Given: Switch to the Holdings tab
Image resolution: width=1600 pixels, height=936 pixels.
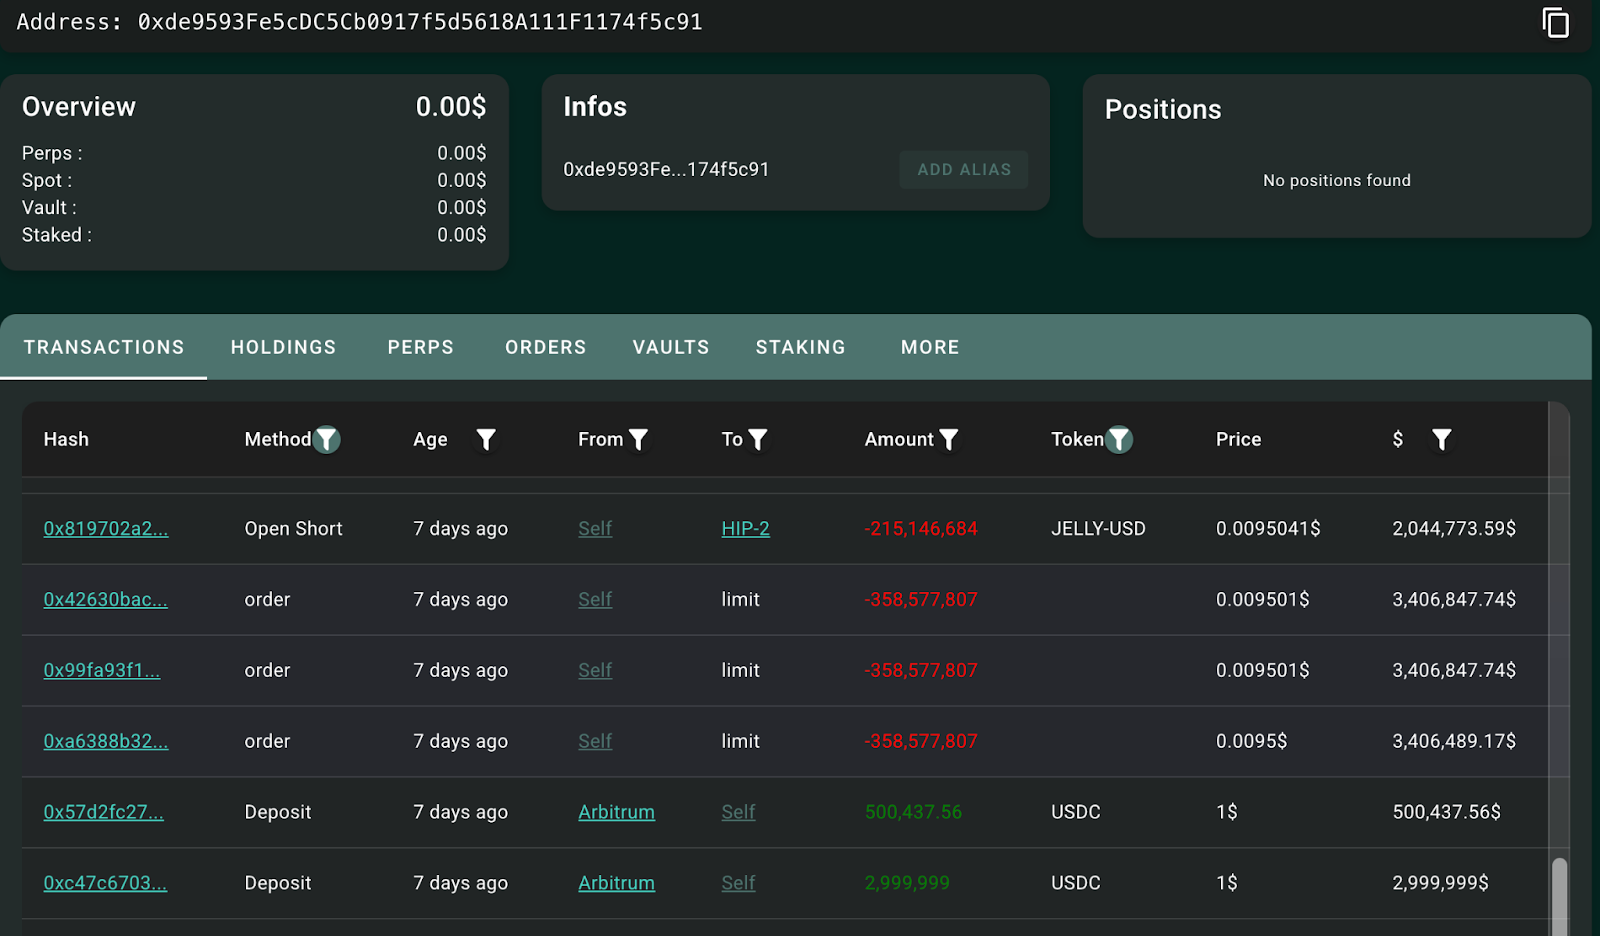Looking at the screenshot, I should pyautogui.click(x=283, y=347).
